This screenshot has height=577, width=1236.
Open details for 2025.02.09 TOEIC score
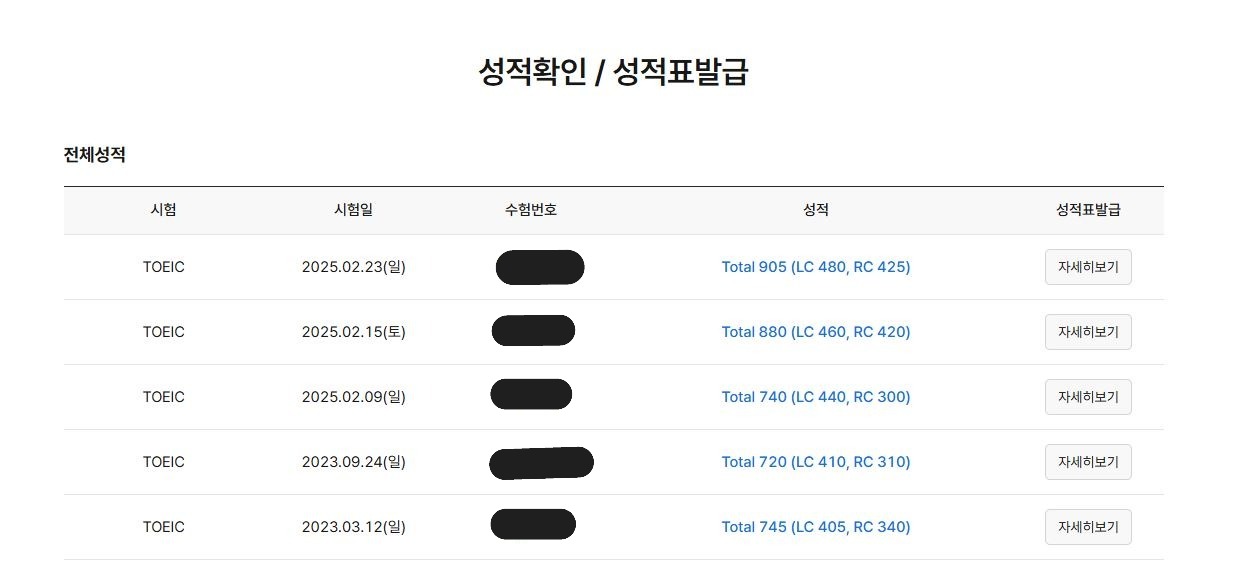point(1088,397)
